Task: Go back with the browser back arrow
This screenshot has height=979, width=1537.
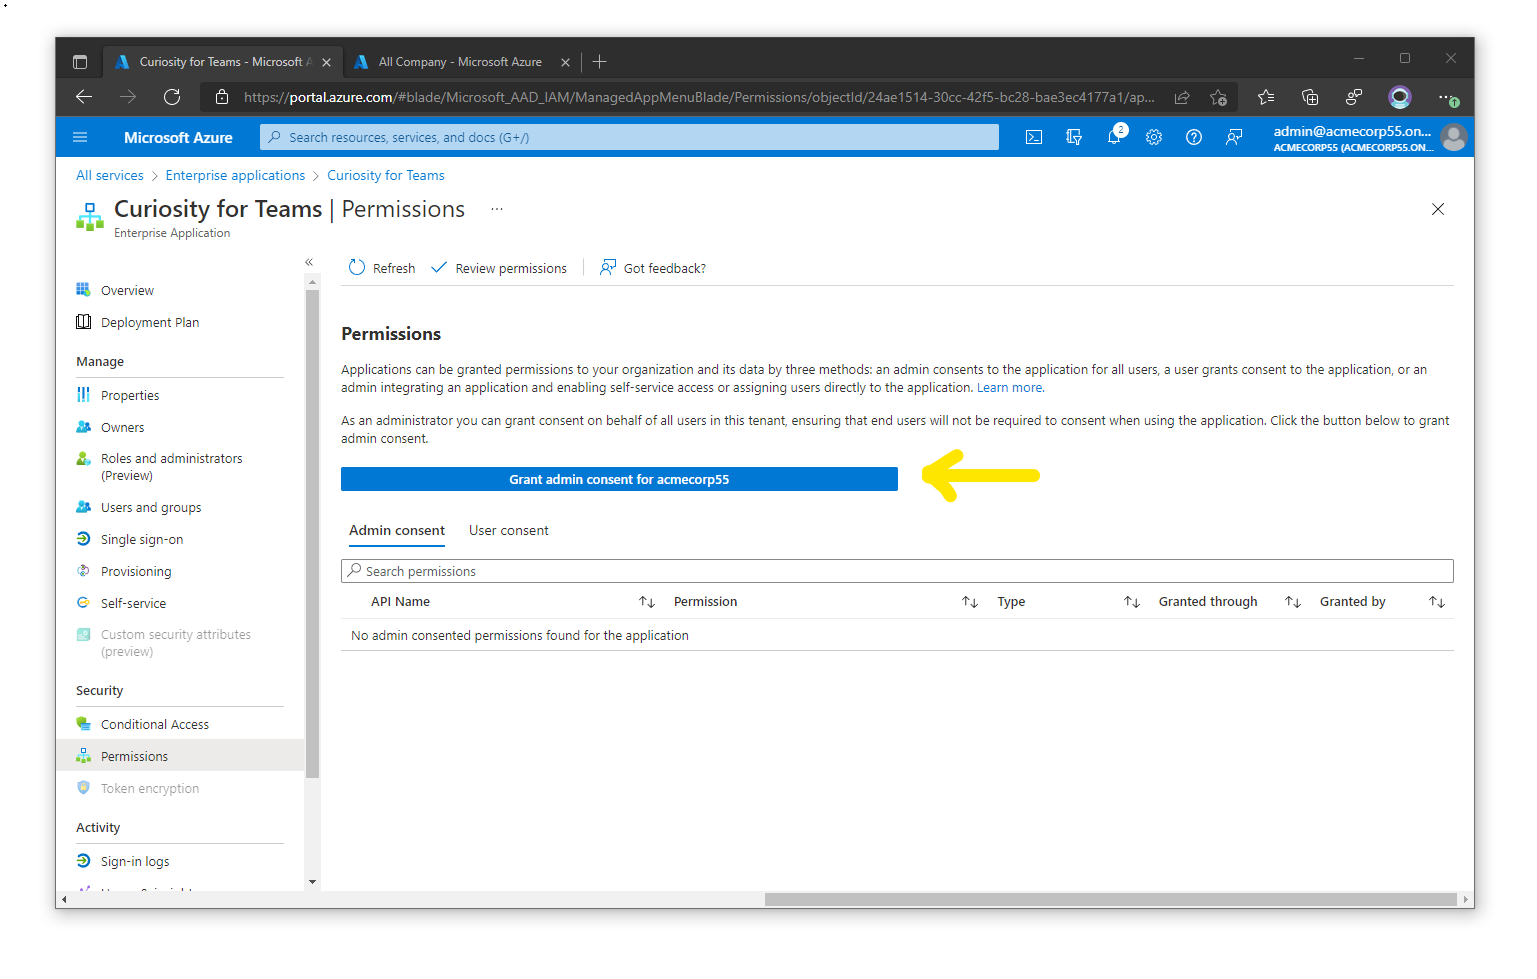Action: (x=84, y=97)
